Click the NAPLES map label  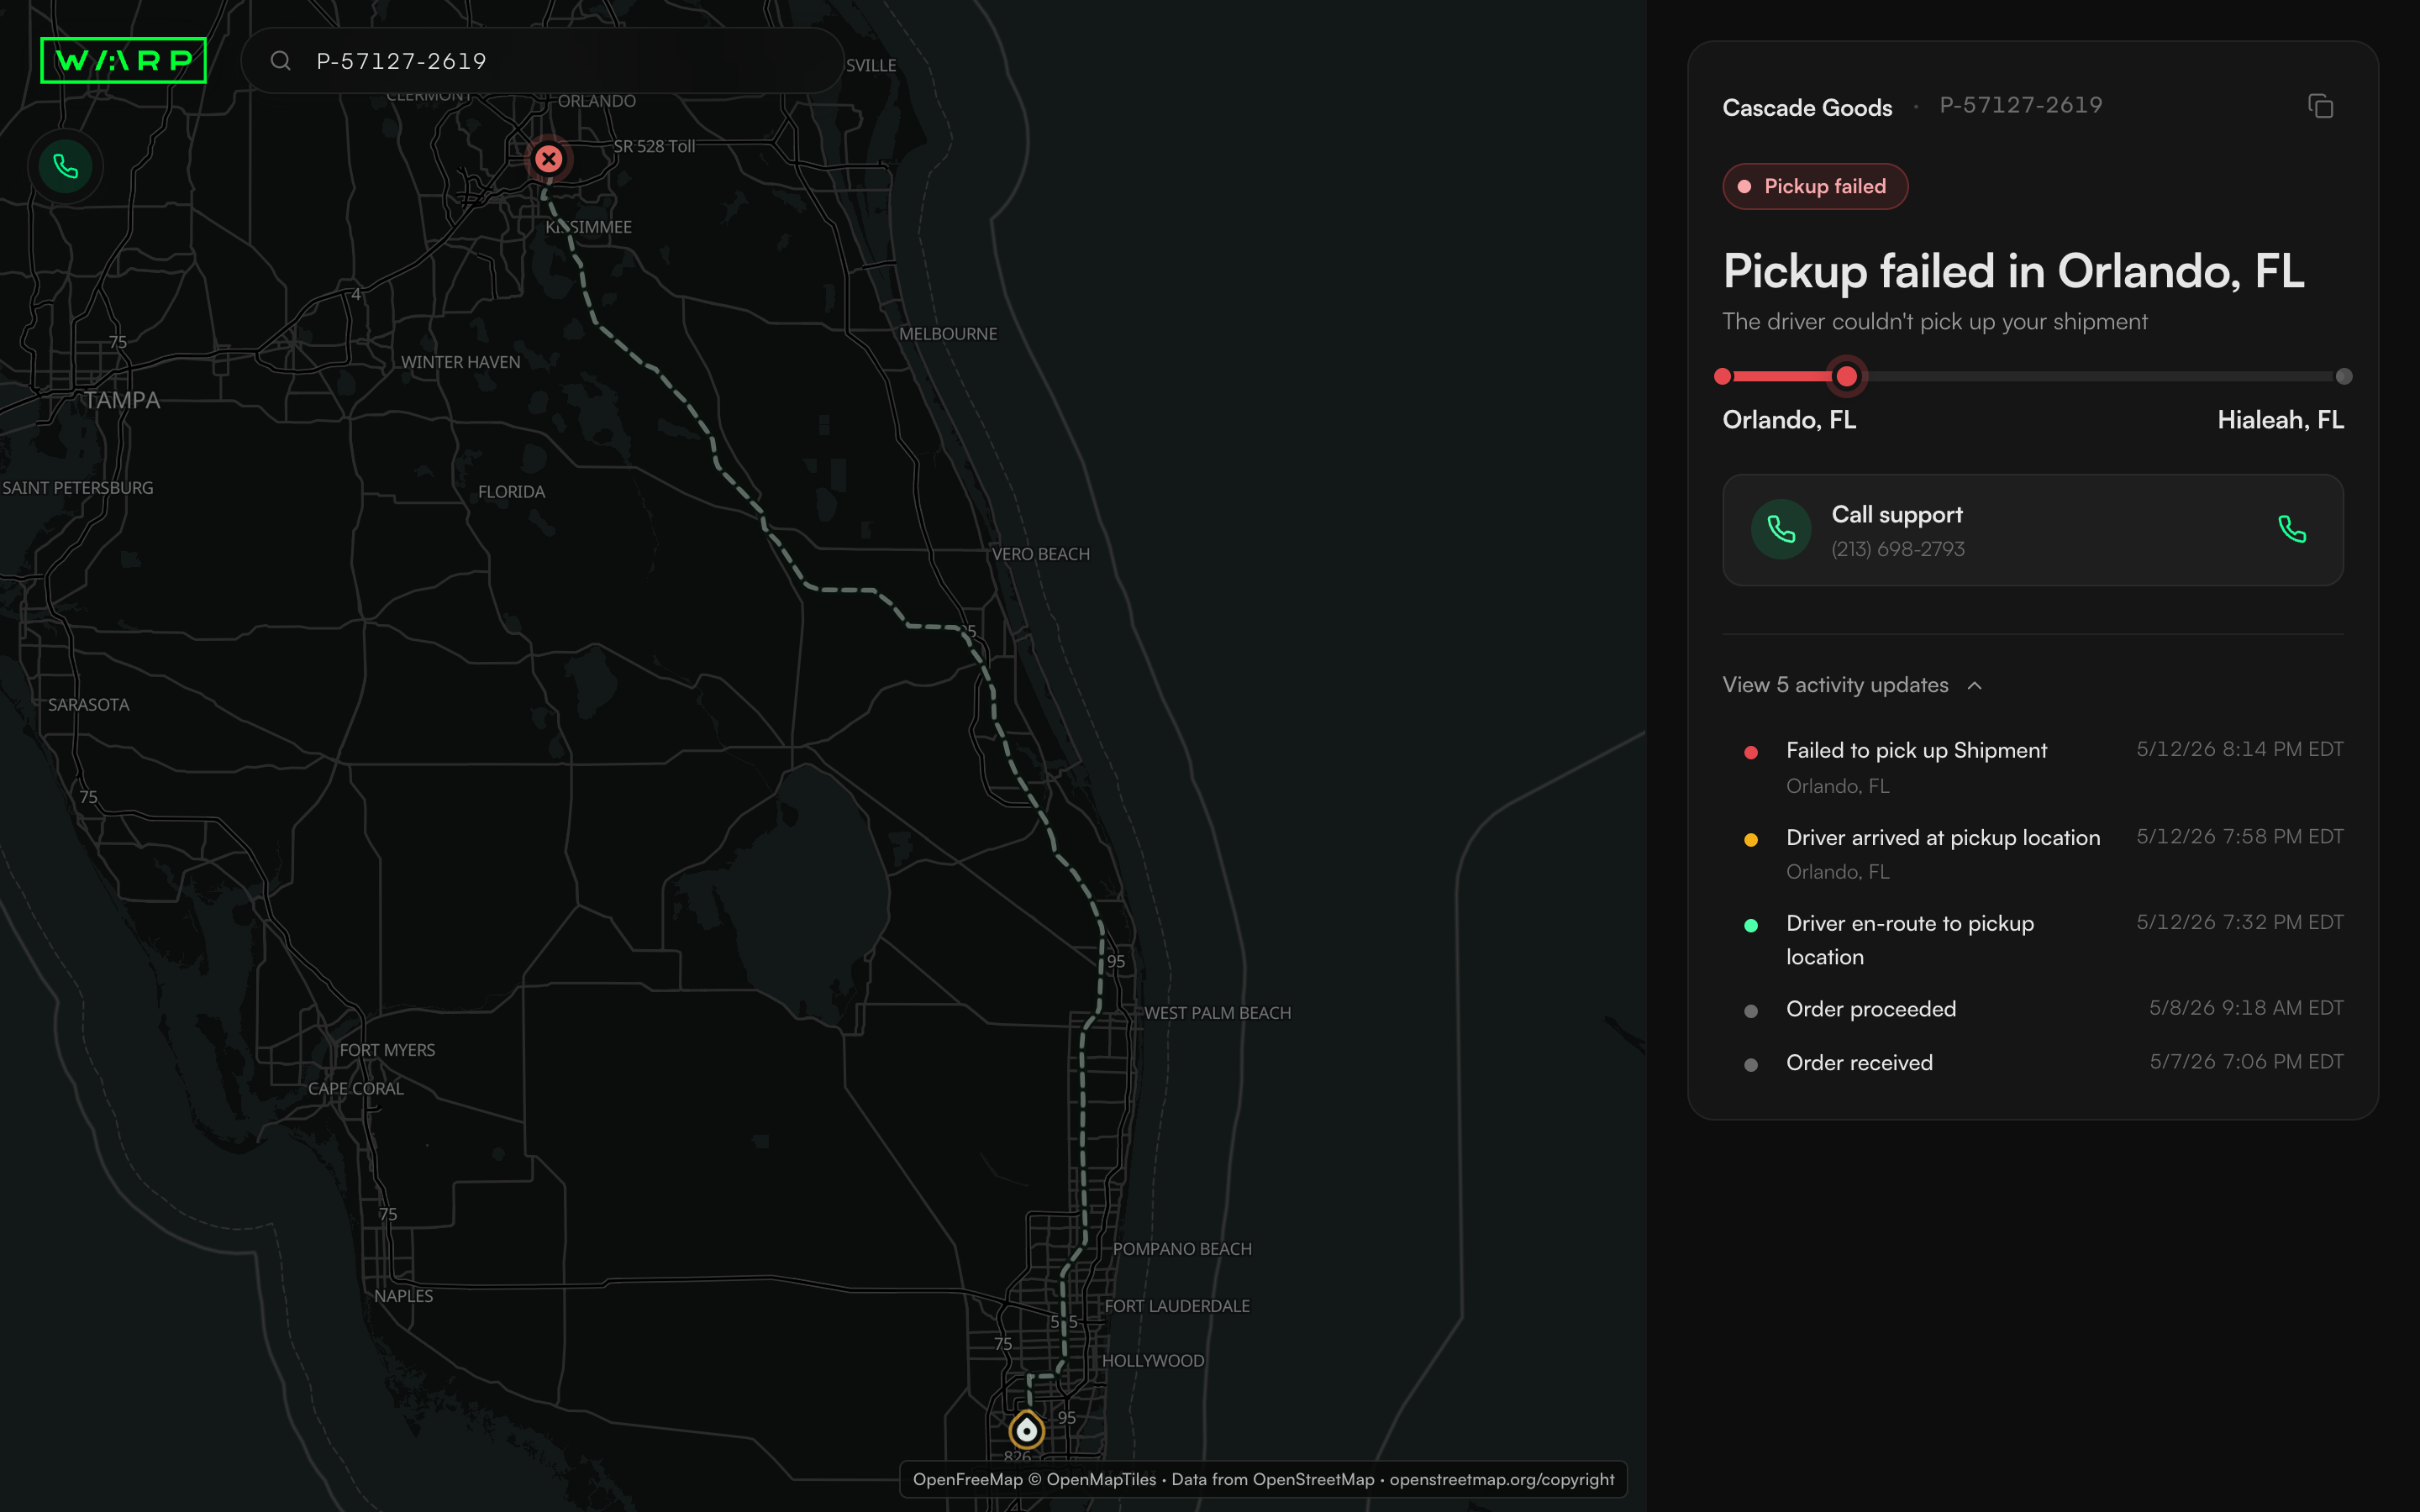pos(403,1296)
